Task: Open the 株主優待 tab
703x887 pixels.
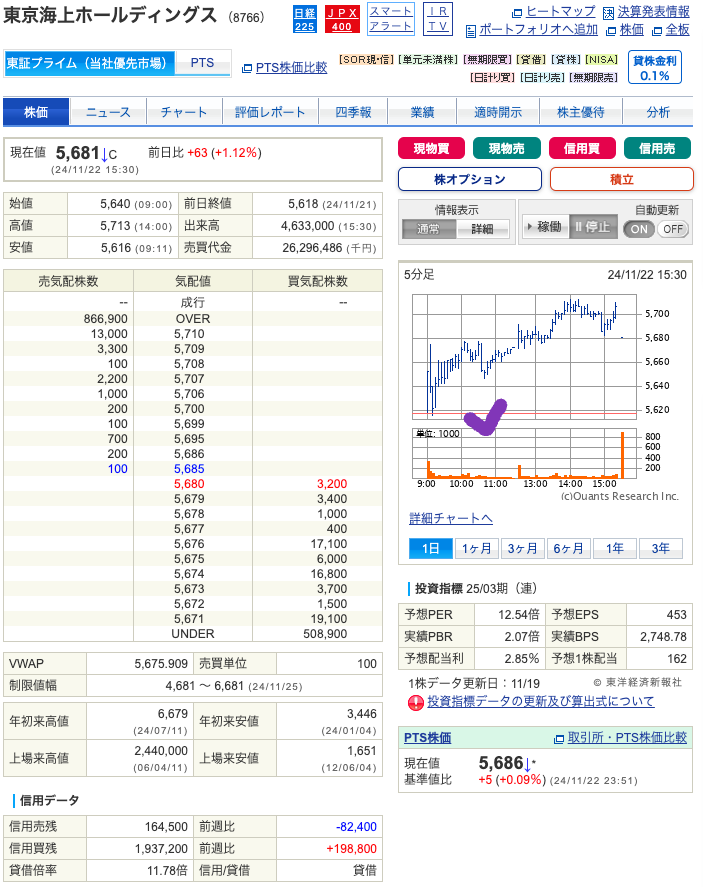Action: click(x=581, y=112)
